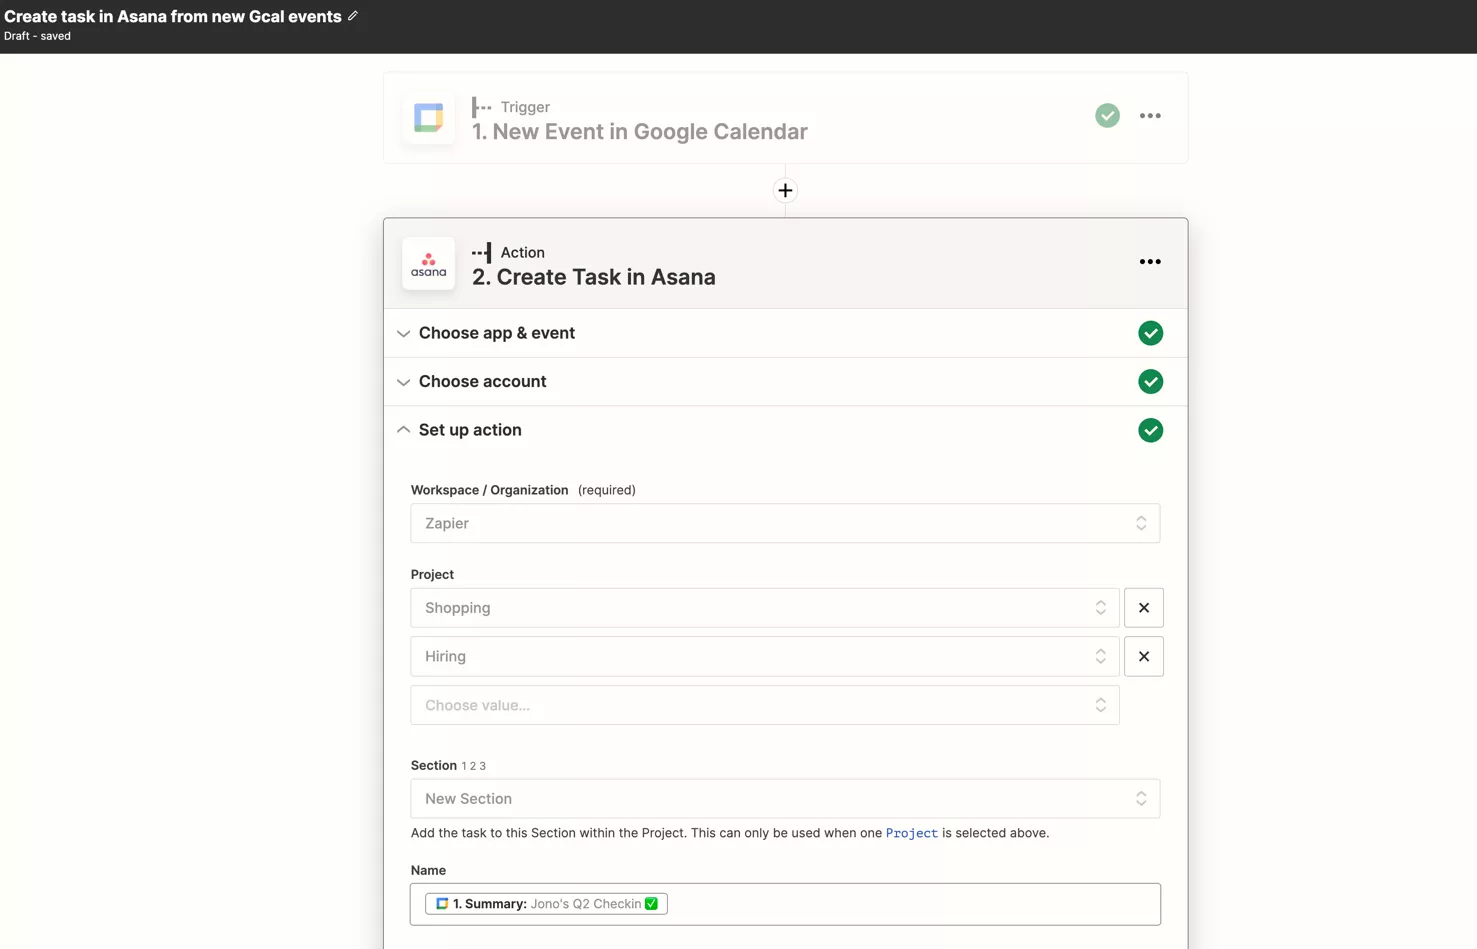Viewport: 1477px width, 949px height.
Task: Click Choose app & event green checkmark
Action: pyautogui.click(x=1150, y=334)
